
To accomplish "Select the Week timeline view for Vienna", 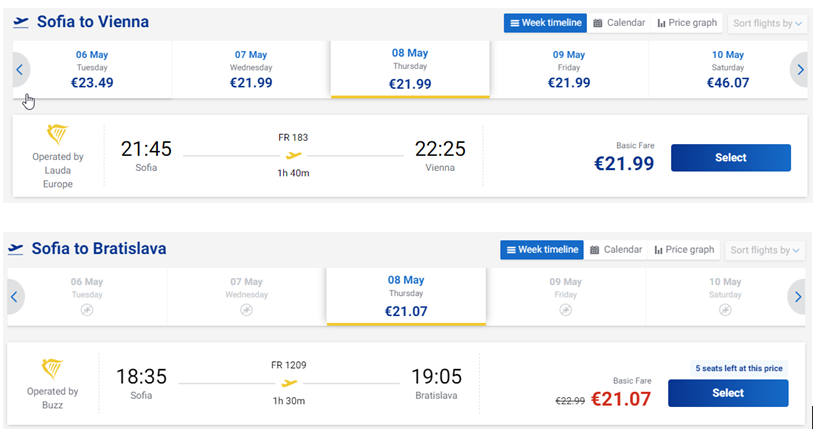I will (545, 23).
